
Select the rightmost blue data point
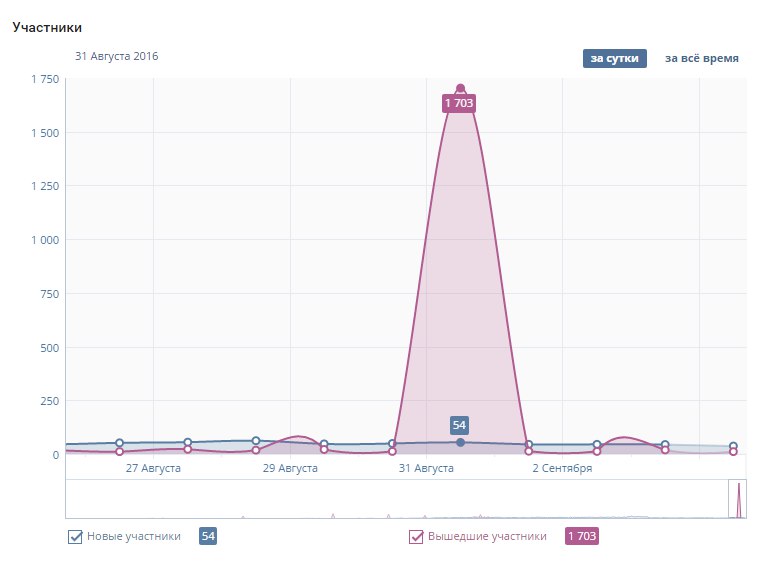[733, 447]
